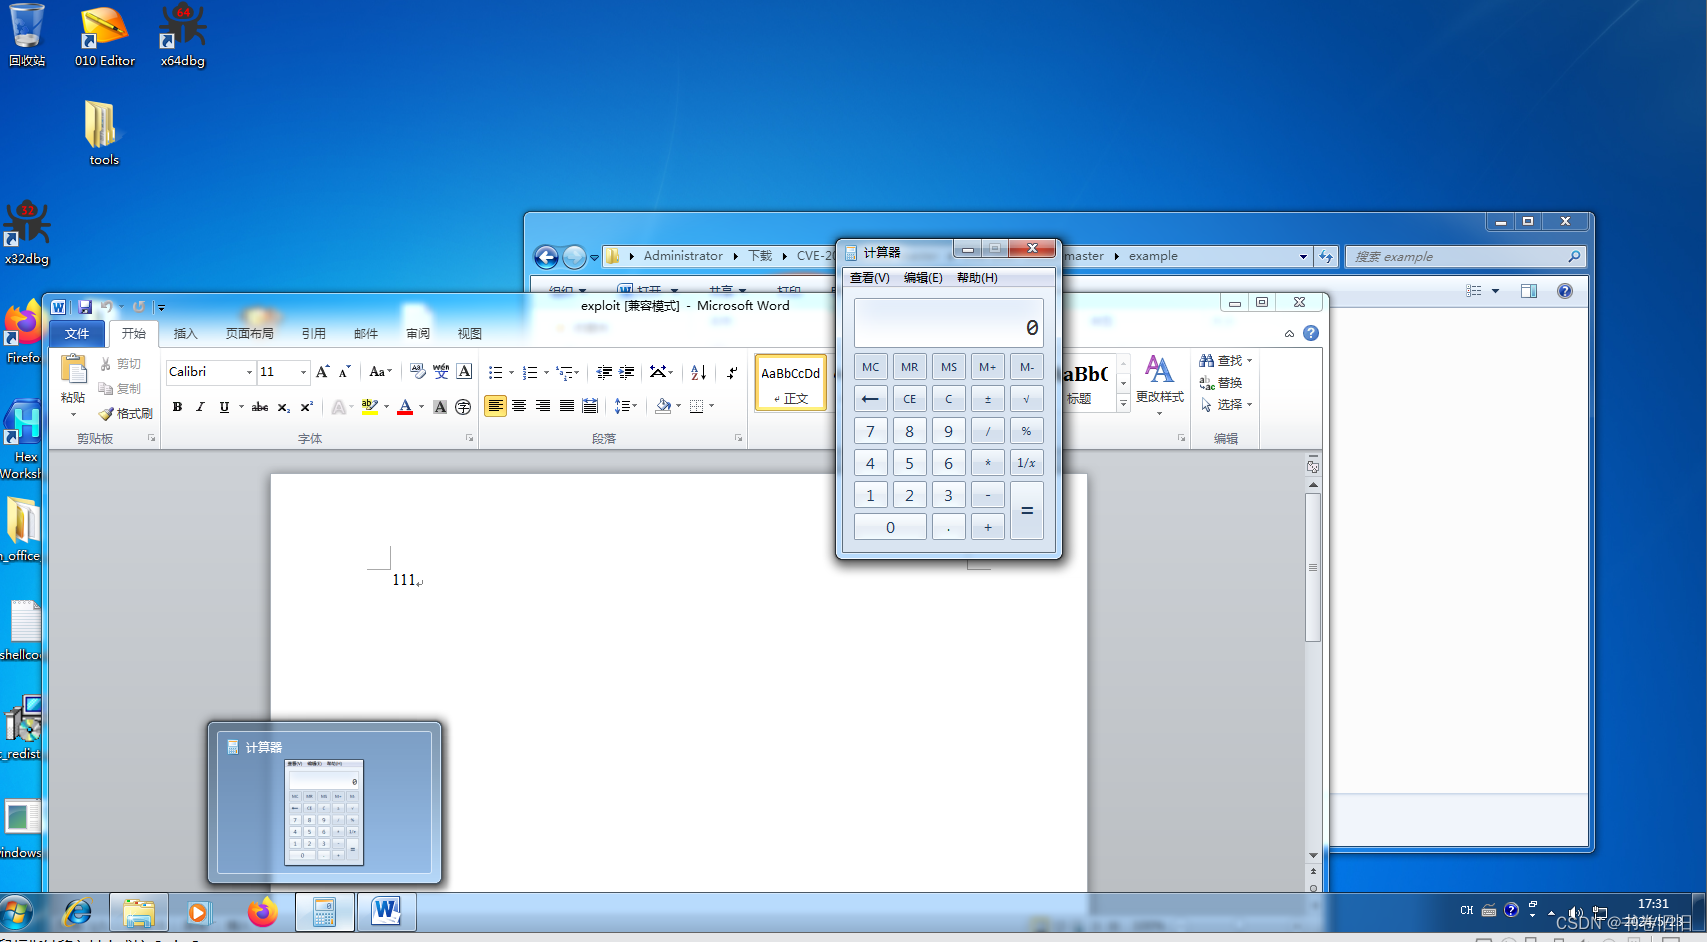Decrease paragraph indent in Word

604,372
